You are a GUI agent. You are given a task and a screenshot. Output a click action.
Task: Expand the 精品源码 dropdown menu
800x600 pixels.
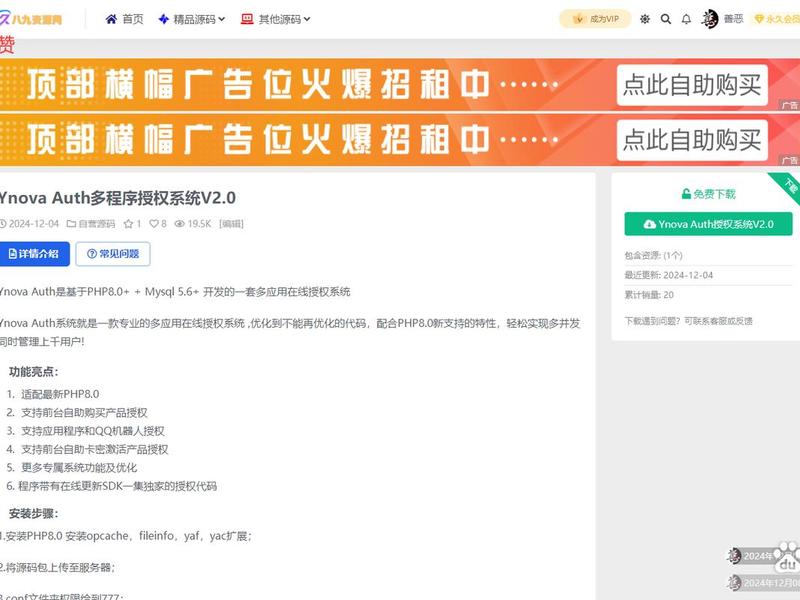(x=192, y=19)
